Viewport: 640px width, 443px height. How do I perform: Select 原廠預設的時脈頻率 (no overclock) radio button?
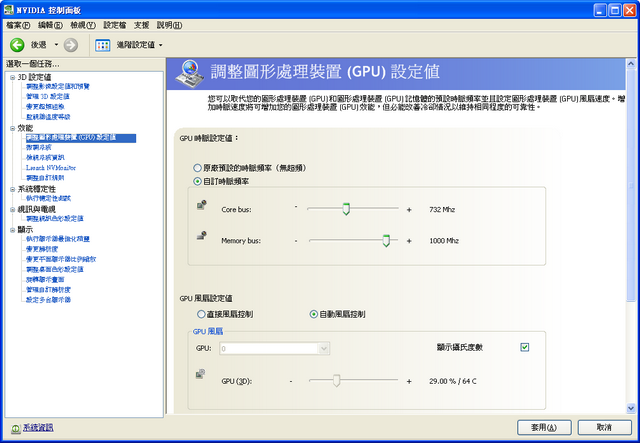198,168
